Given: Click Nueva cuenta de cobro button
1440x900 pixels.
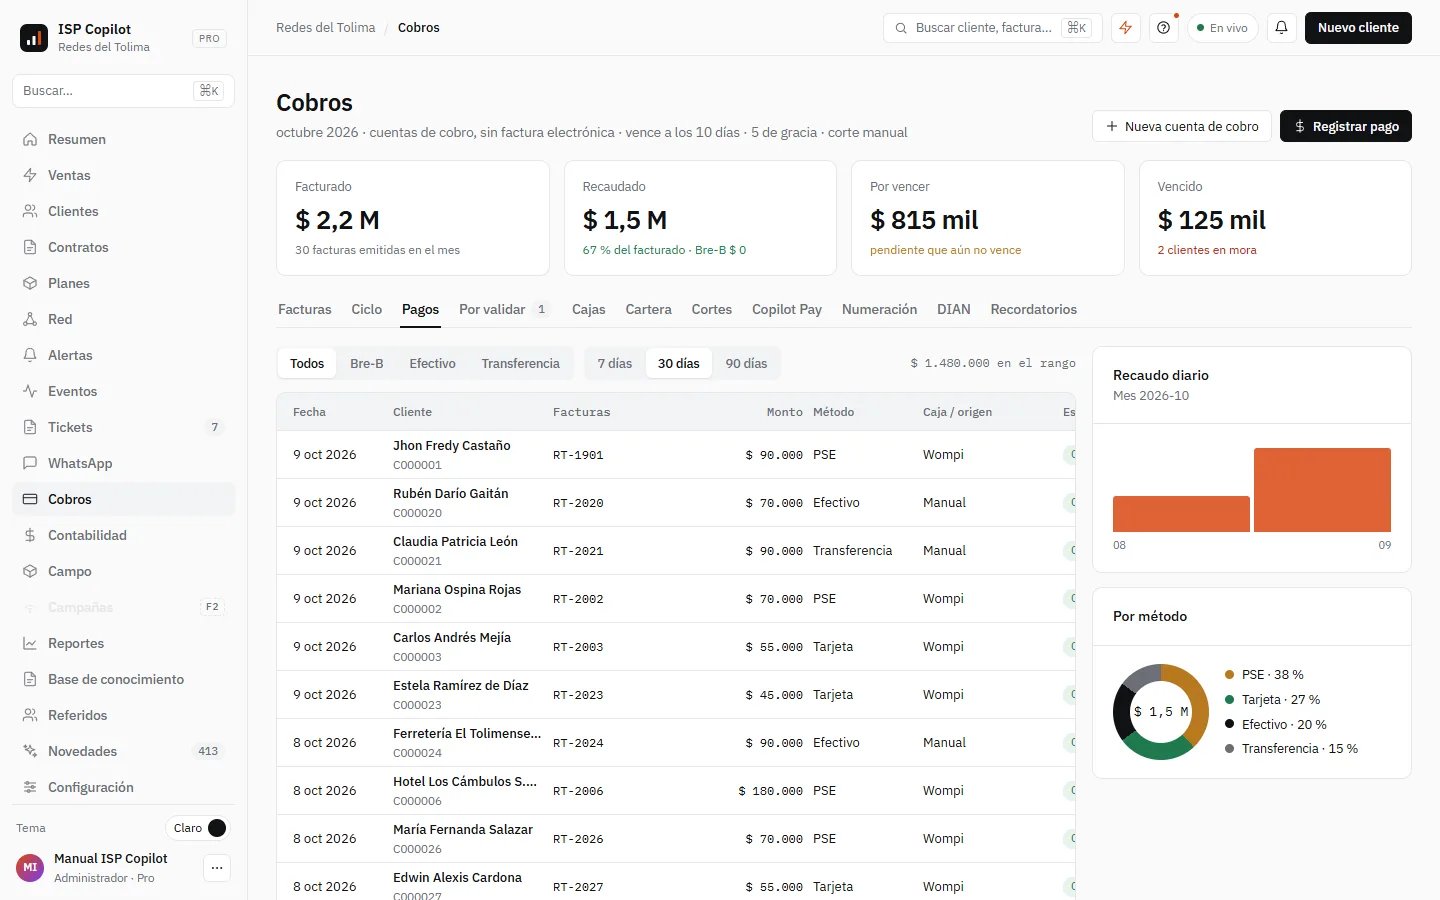Looking at the screenshot, I should [1182, 126].
